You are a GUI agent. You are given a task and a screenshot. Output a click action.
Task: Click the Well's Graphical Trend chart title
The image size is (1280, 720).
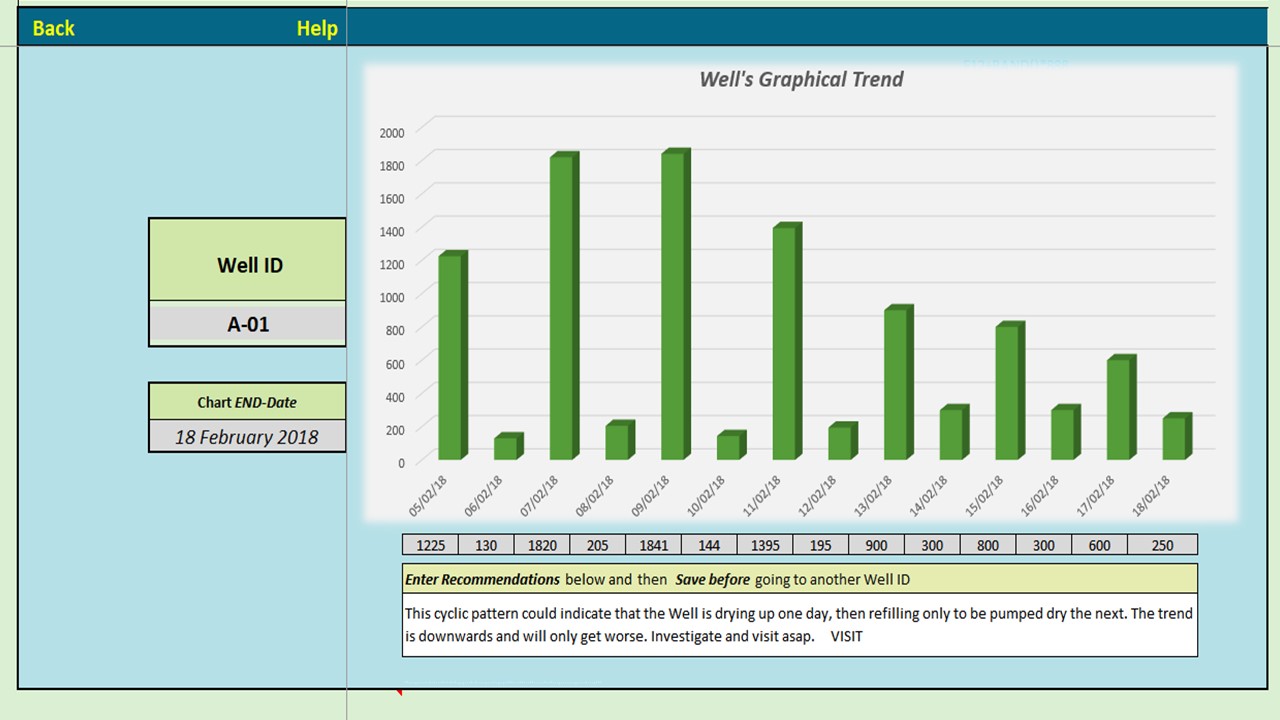coord(801,79)
